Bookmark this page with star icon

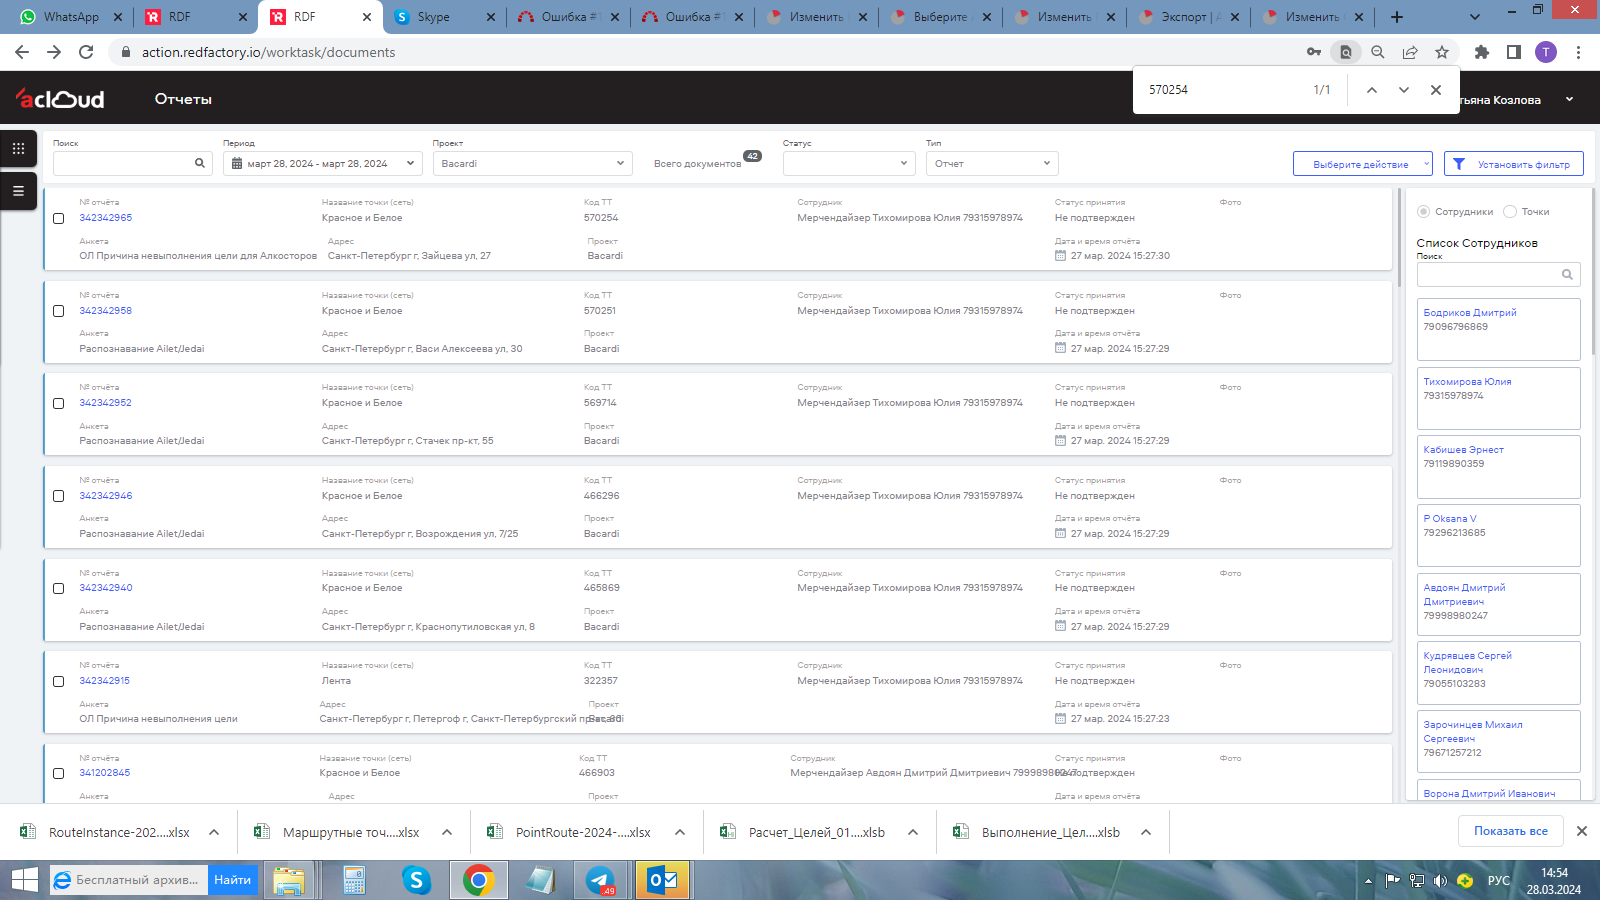(1442, 52)
